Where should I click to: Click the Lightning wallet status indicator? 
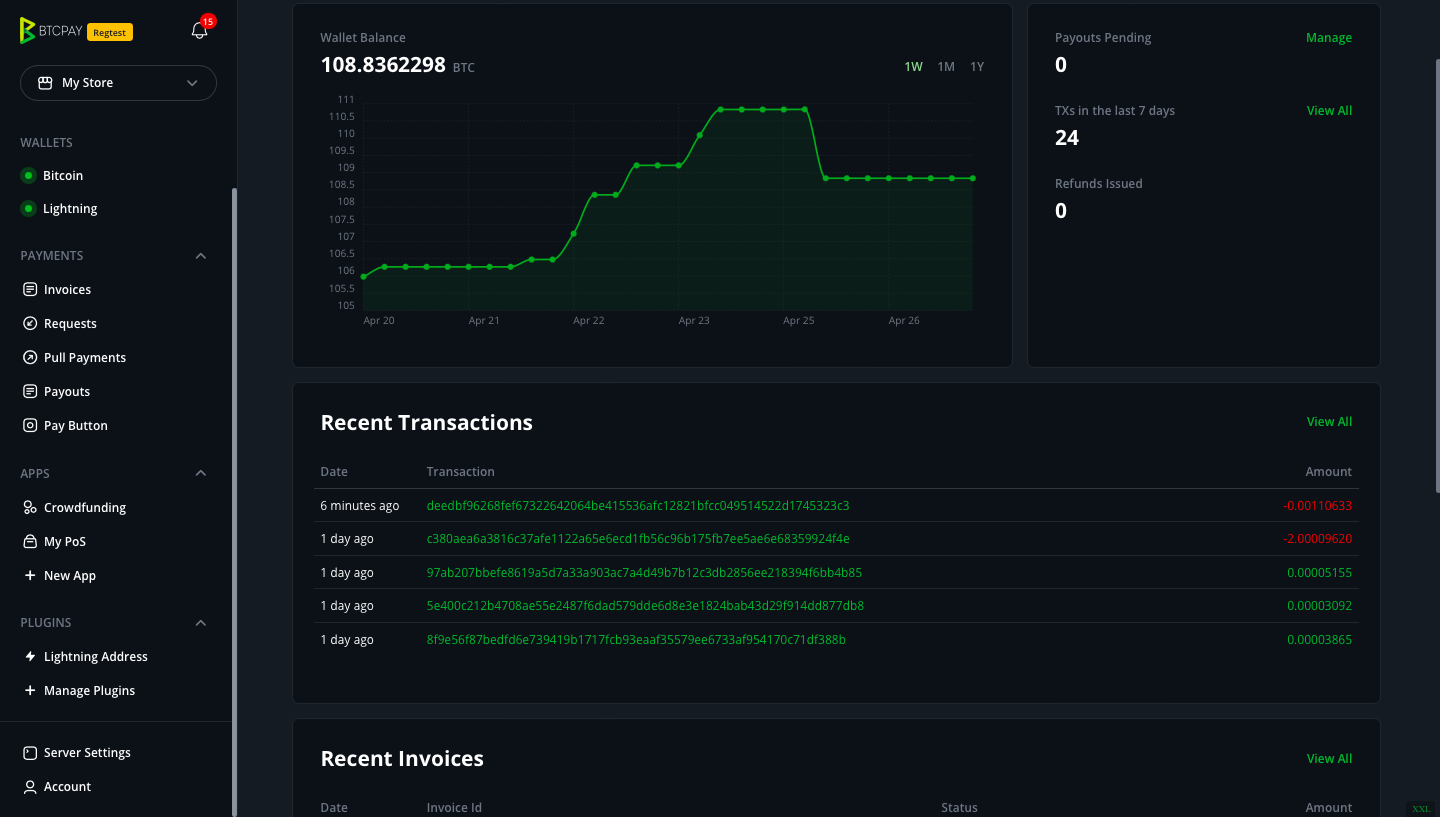tap(27, 208)
